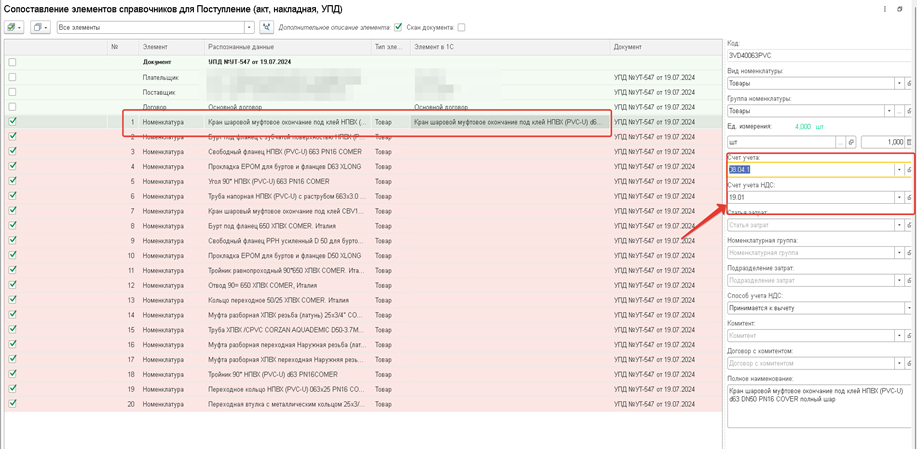Uncheck the checkbox for row 20 Переходная втулка
The width and height of the screenshot is (917, 449).
pyautogui.click(x=12, y=403)
